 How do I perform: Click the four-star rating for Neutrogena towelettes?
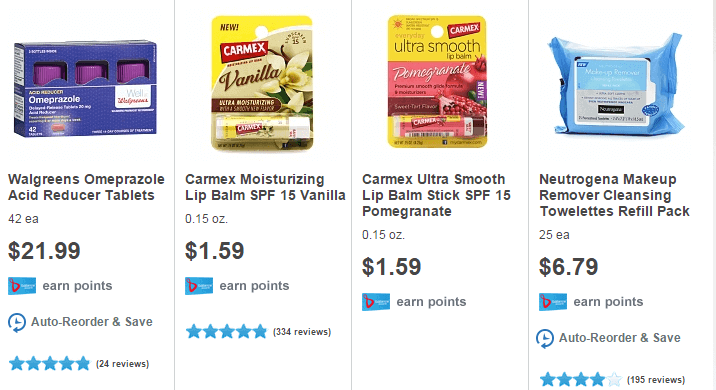tap(581, 379)
